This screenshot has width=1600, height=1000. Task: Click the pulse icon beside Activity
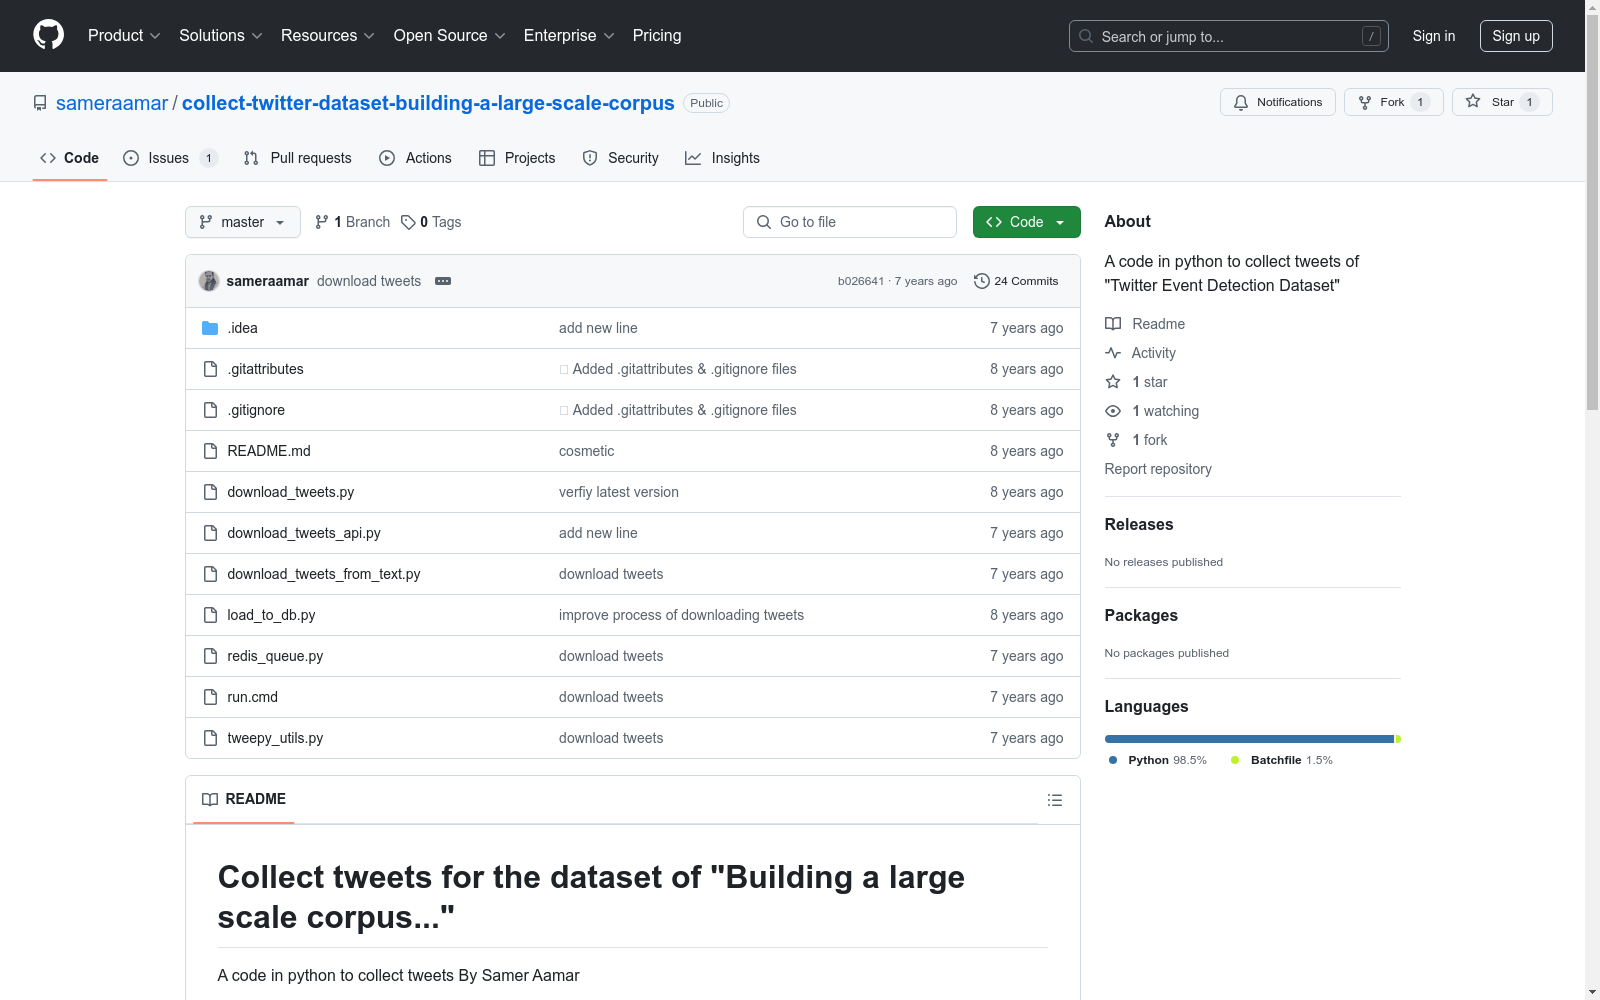point(1113,353)
